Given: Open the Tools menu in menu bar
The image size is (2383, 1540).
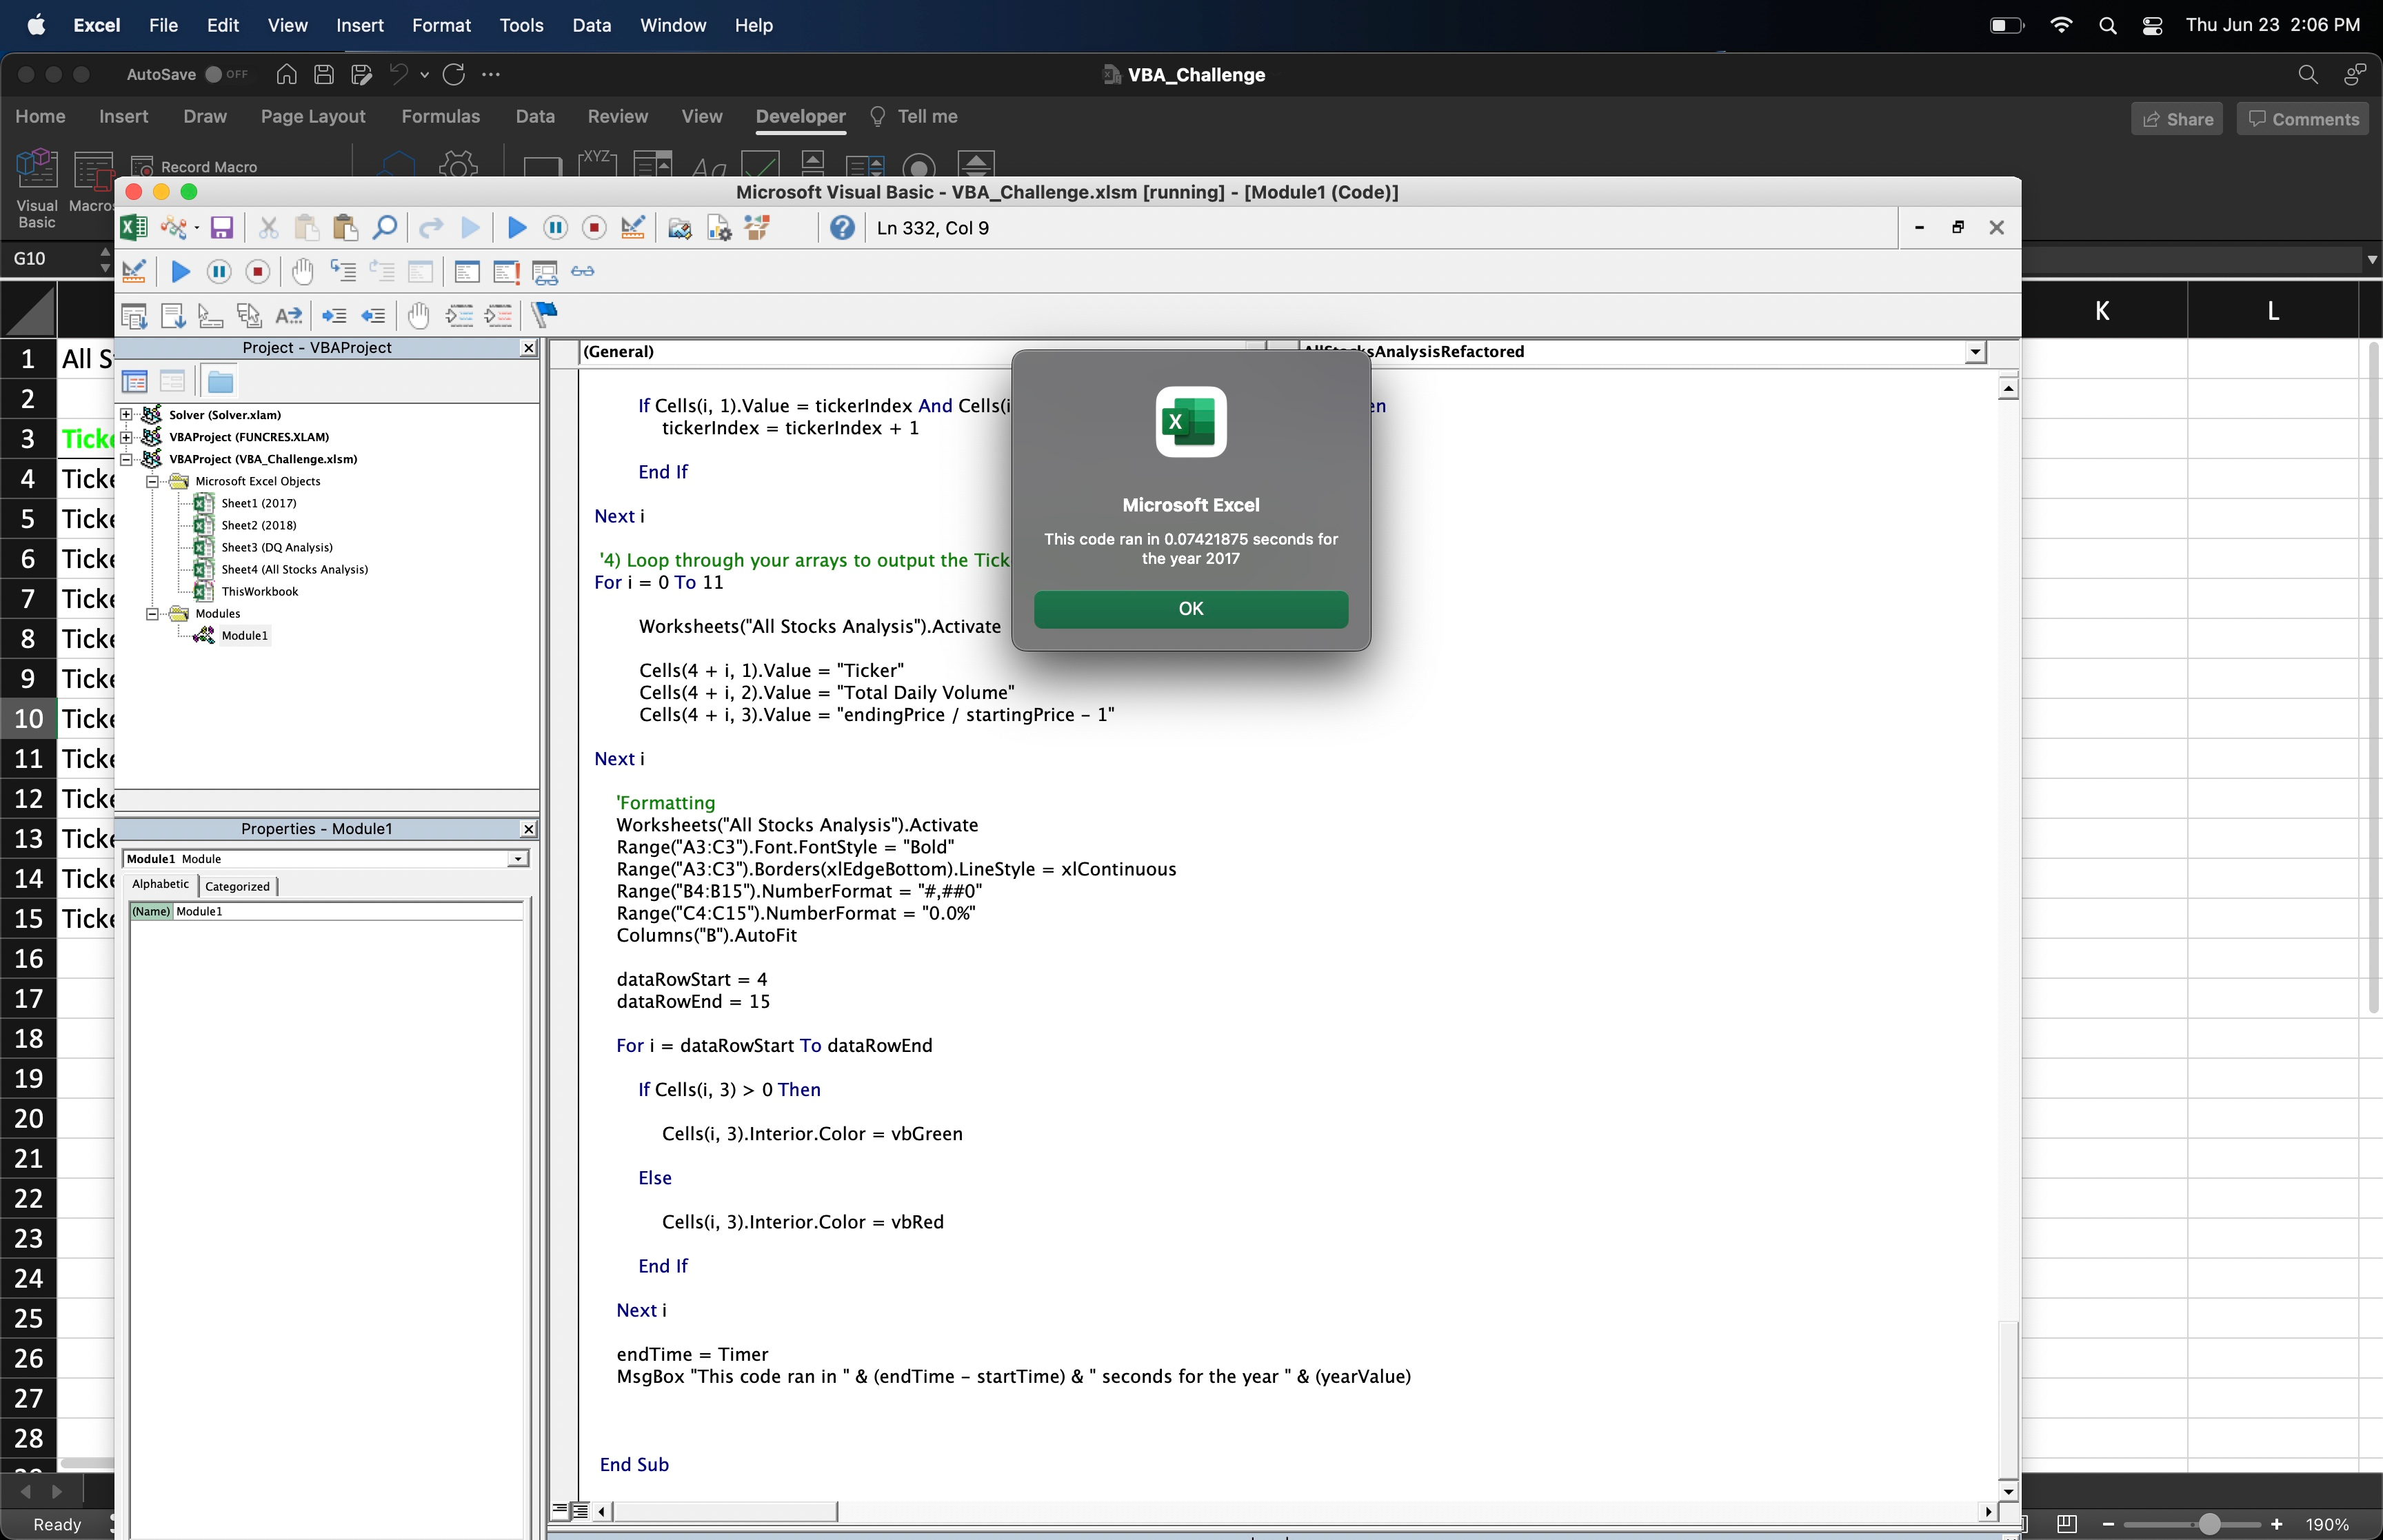Looking at the screenshot, I should 521,25.
